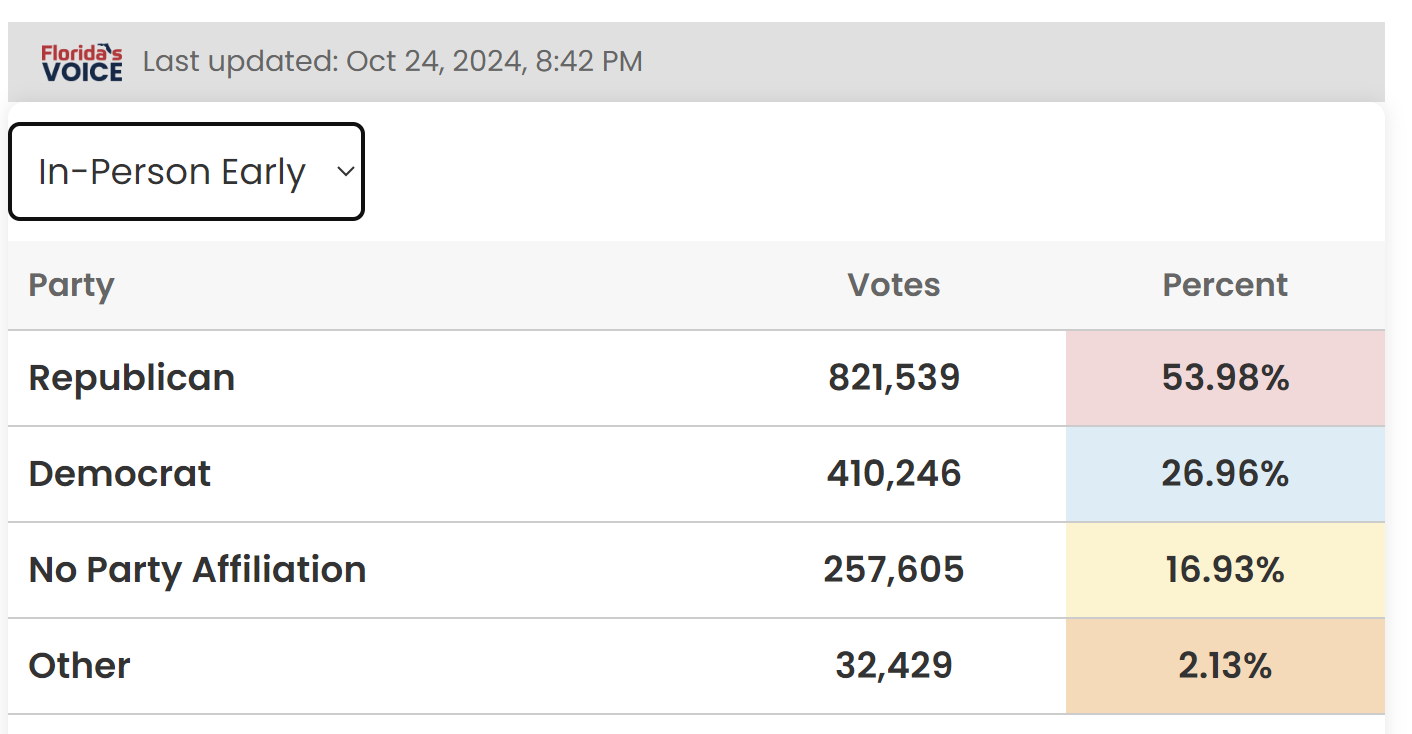Click the 257,605 votes cell
This screenshot has width=1412, height=734.
point(894,570)
